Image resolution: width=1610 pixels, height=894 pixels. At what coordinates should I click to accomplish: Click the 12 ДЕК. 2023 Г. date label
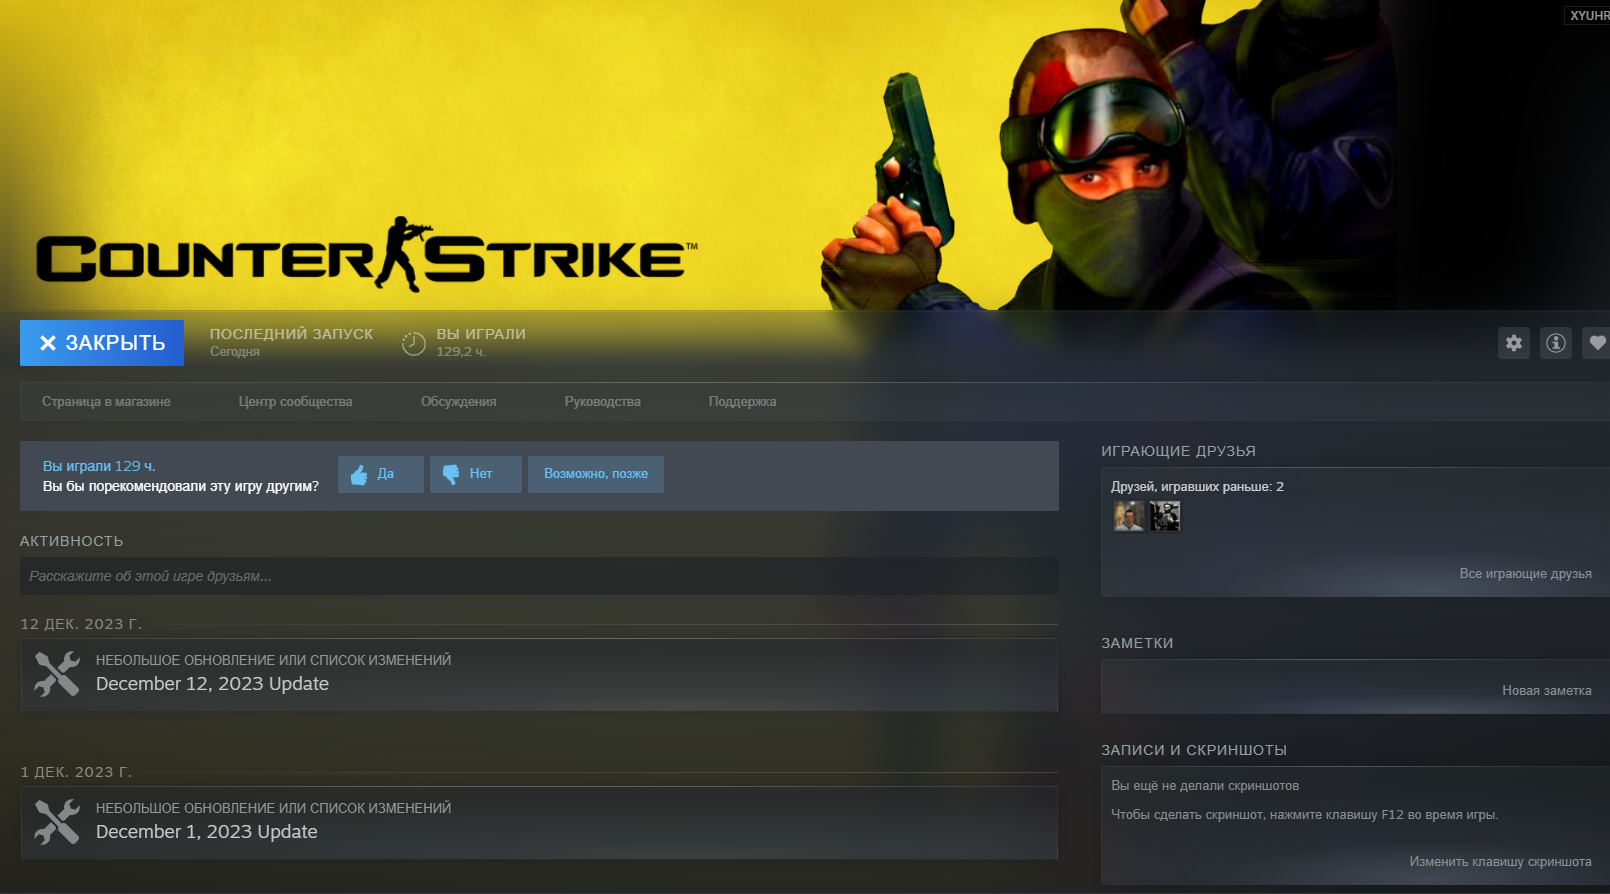(81, 624)
